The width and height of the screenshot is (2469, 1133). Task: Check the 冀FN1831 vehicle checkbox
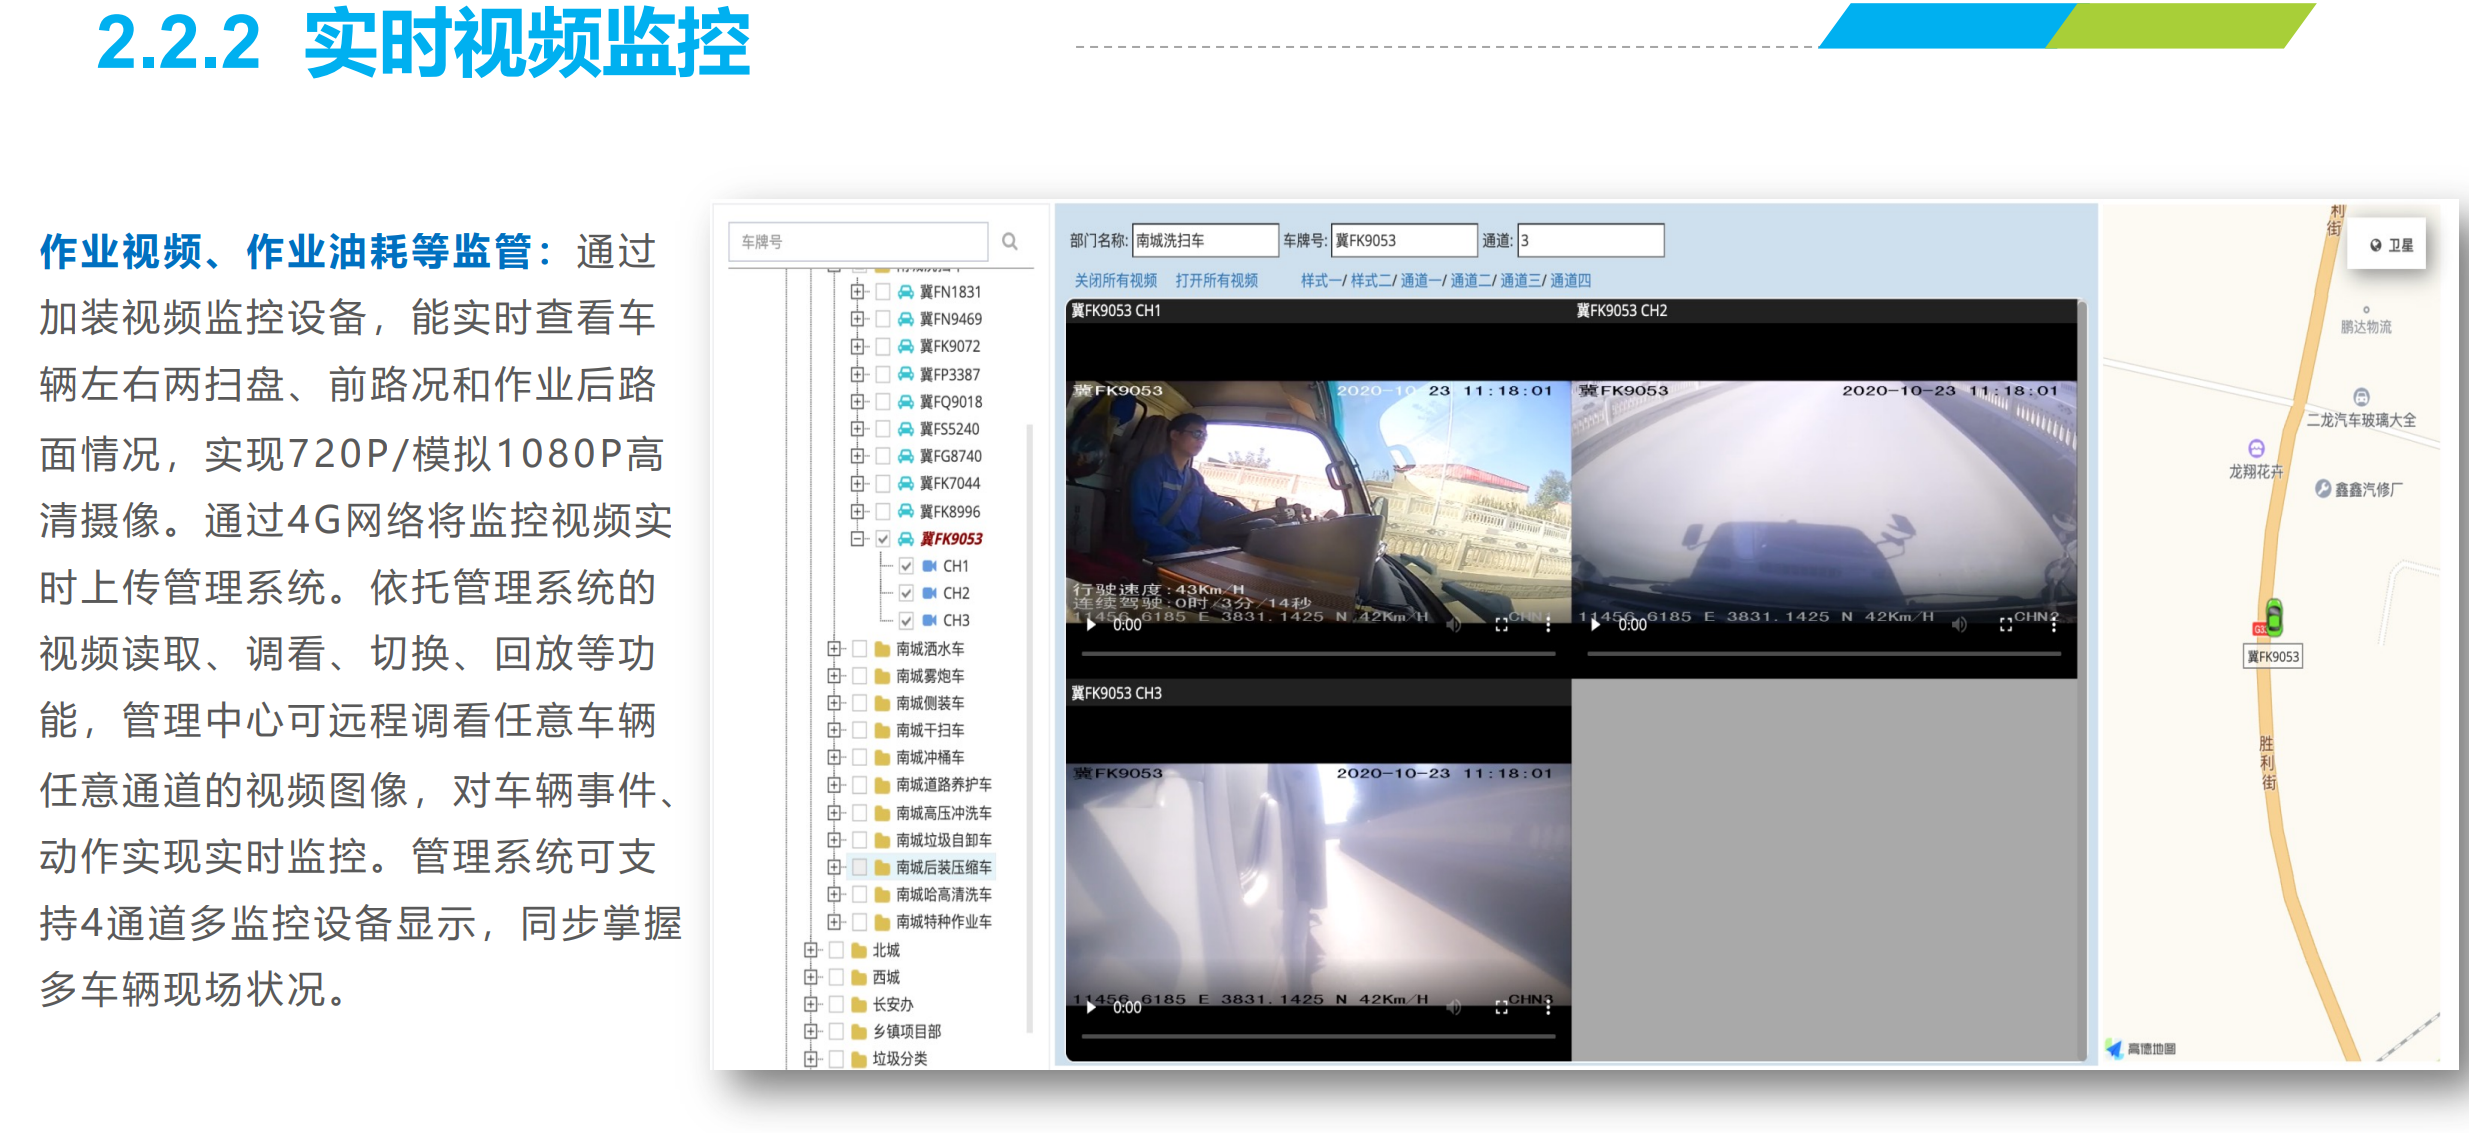883,292
